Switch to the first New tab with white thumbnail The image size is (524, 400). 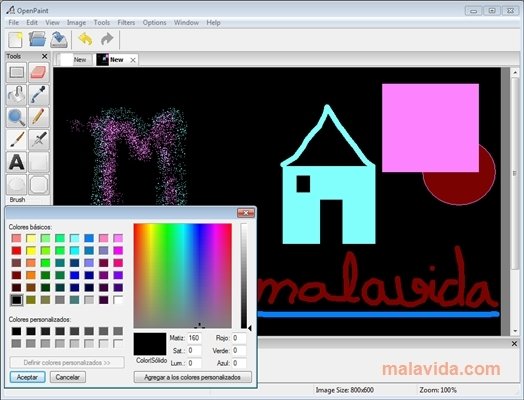pyautogui.click(x=74, y=60)
